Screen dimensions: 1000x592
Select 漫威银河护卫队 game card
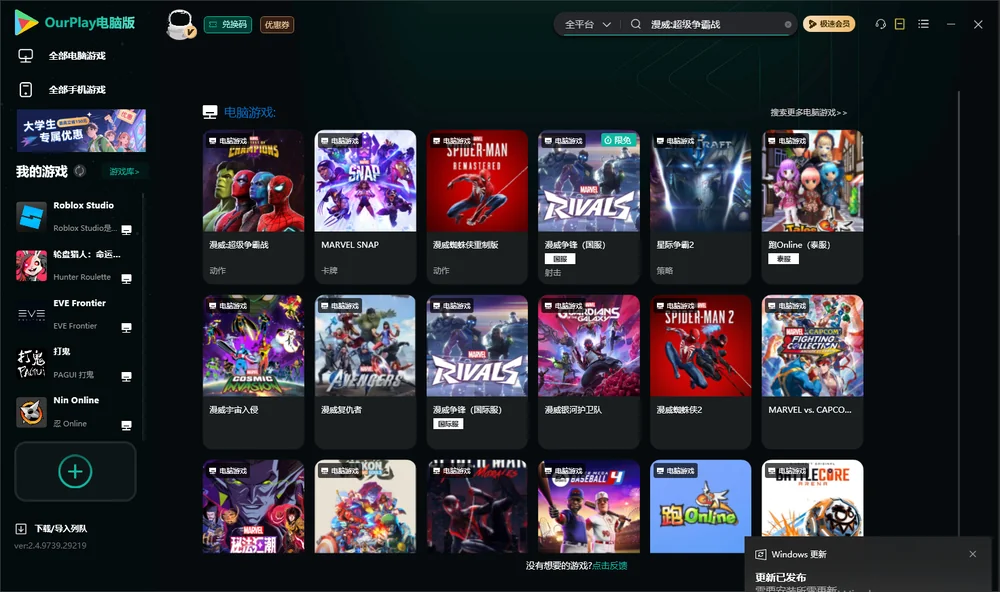click(x=589, y=371)
